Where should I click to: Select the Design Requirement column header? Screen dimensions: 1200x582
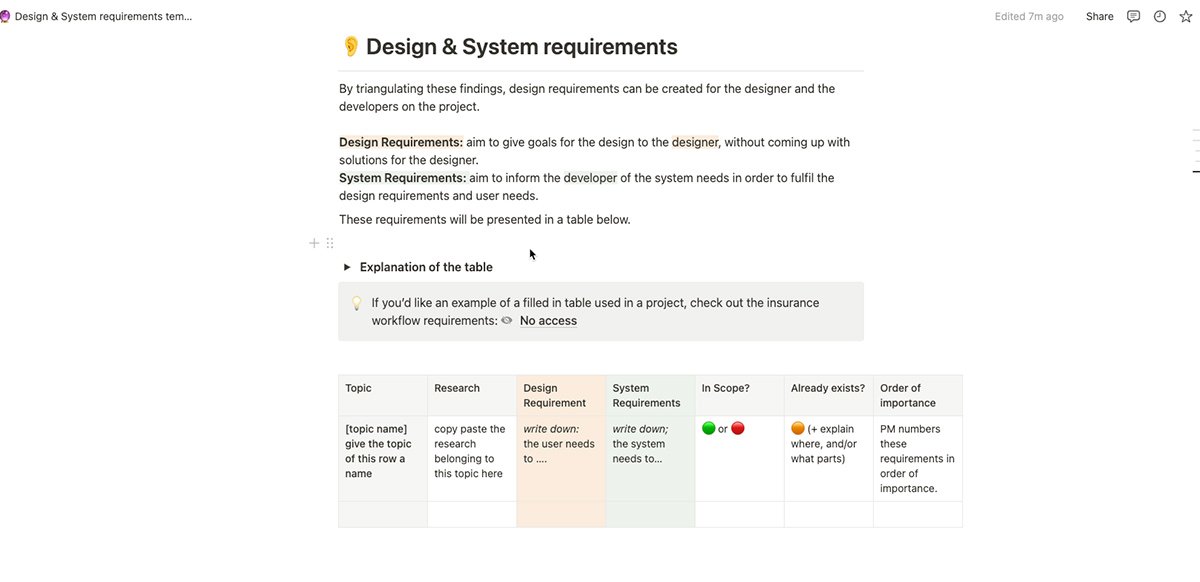[x=560, y=395]
